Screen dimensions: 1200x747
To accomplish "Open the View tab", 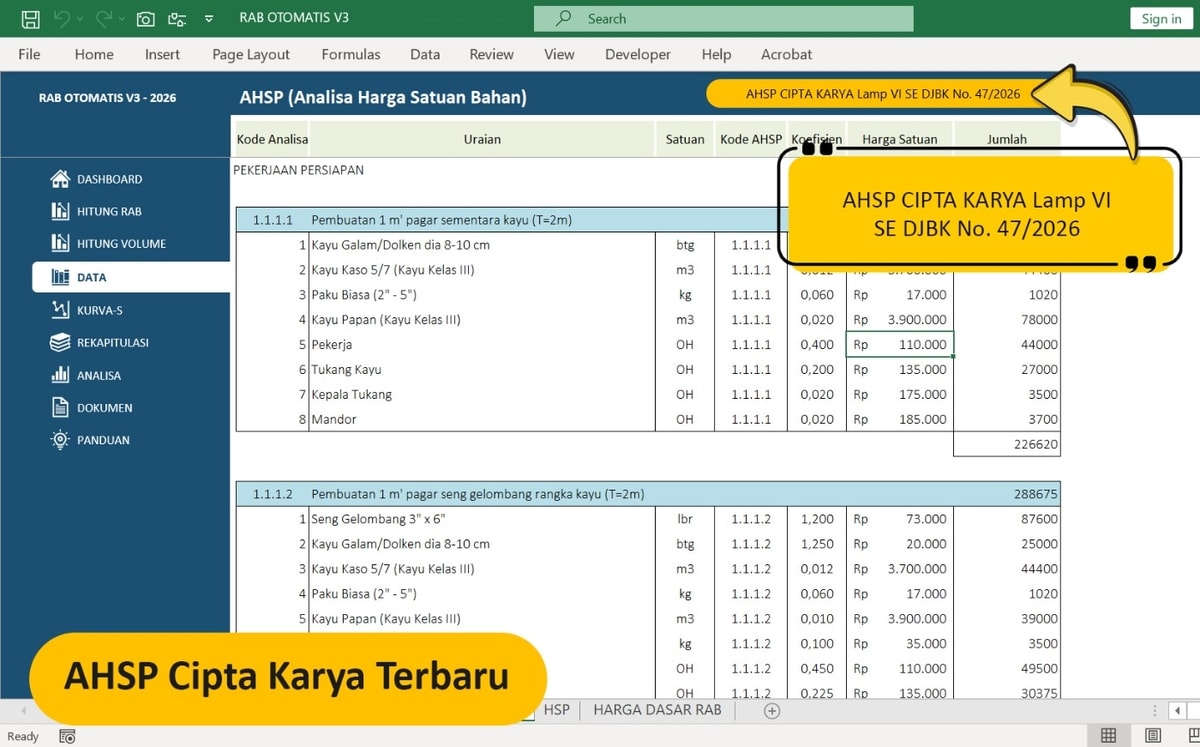I will (x=559, y=54).
